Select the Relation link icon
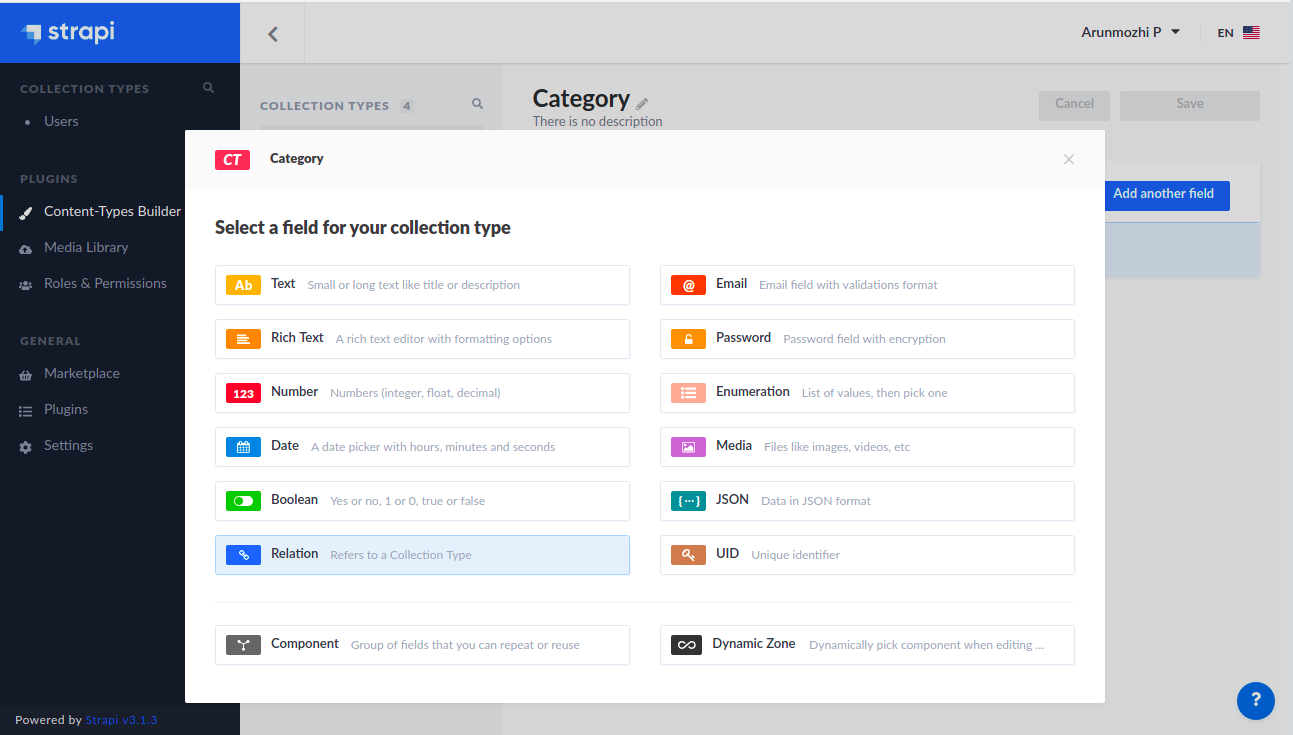 (243, 555)
